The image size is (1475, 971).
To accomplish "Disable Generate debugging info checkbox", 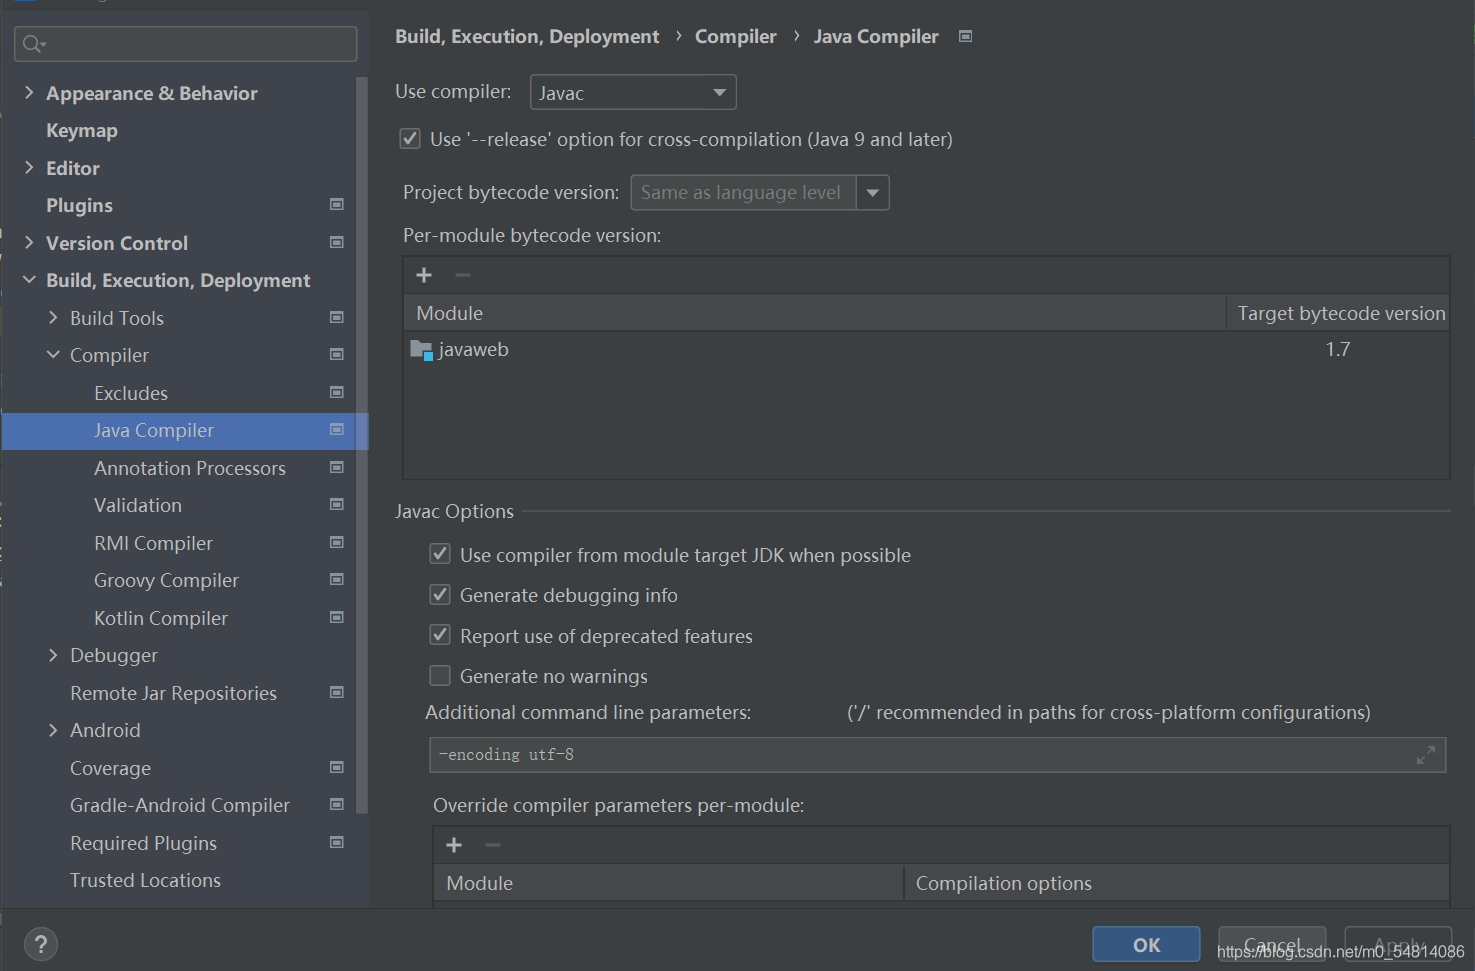I will click(440, 595).
